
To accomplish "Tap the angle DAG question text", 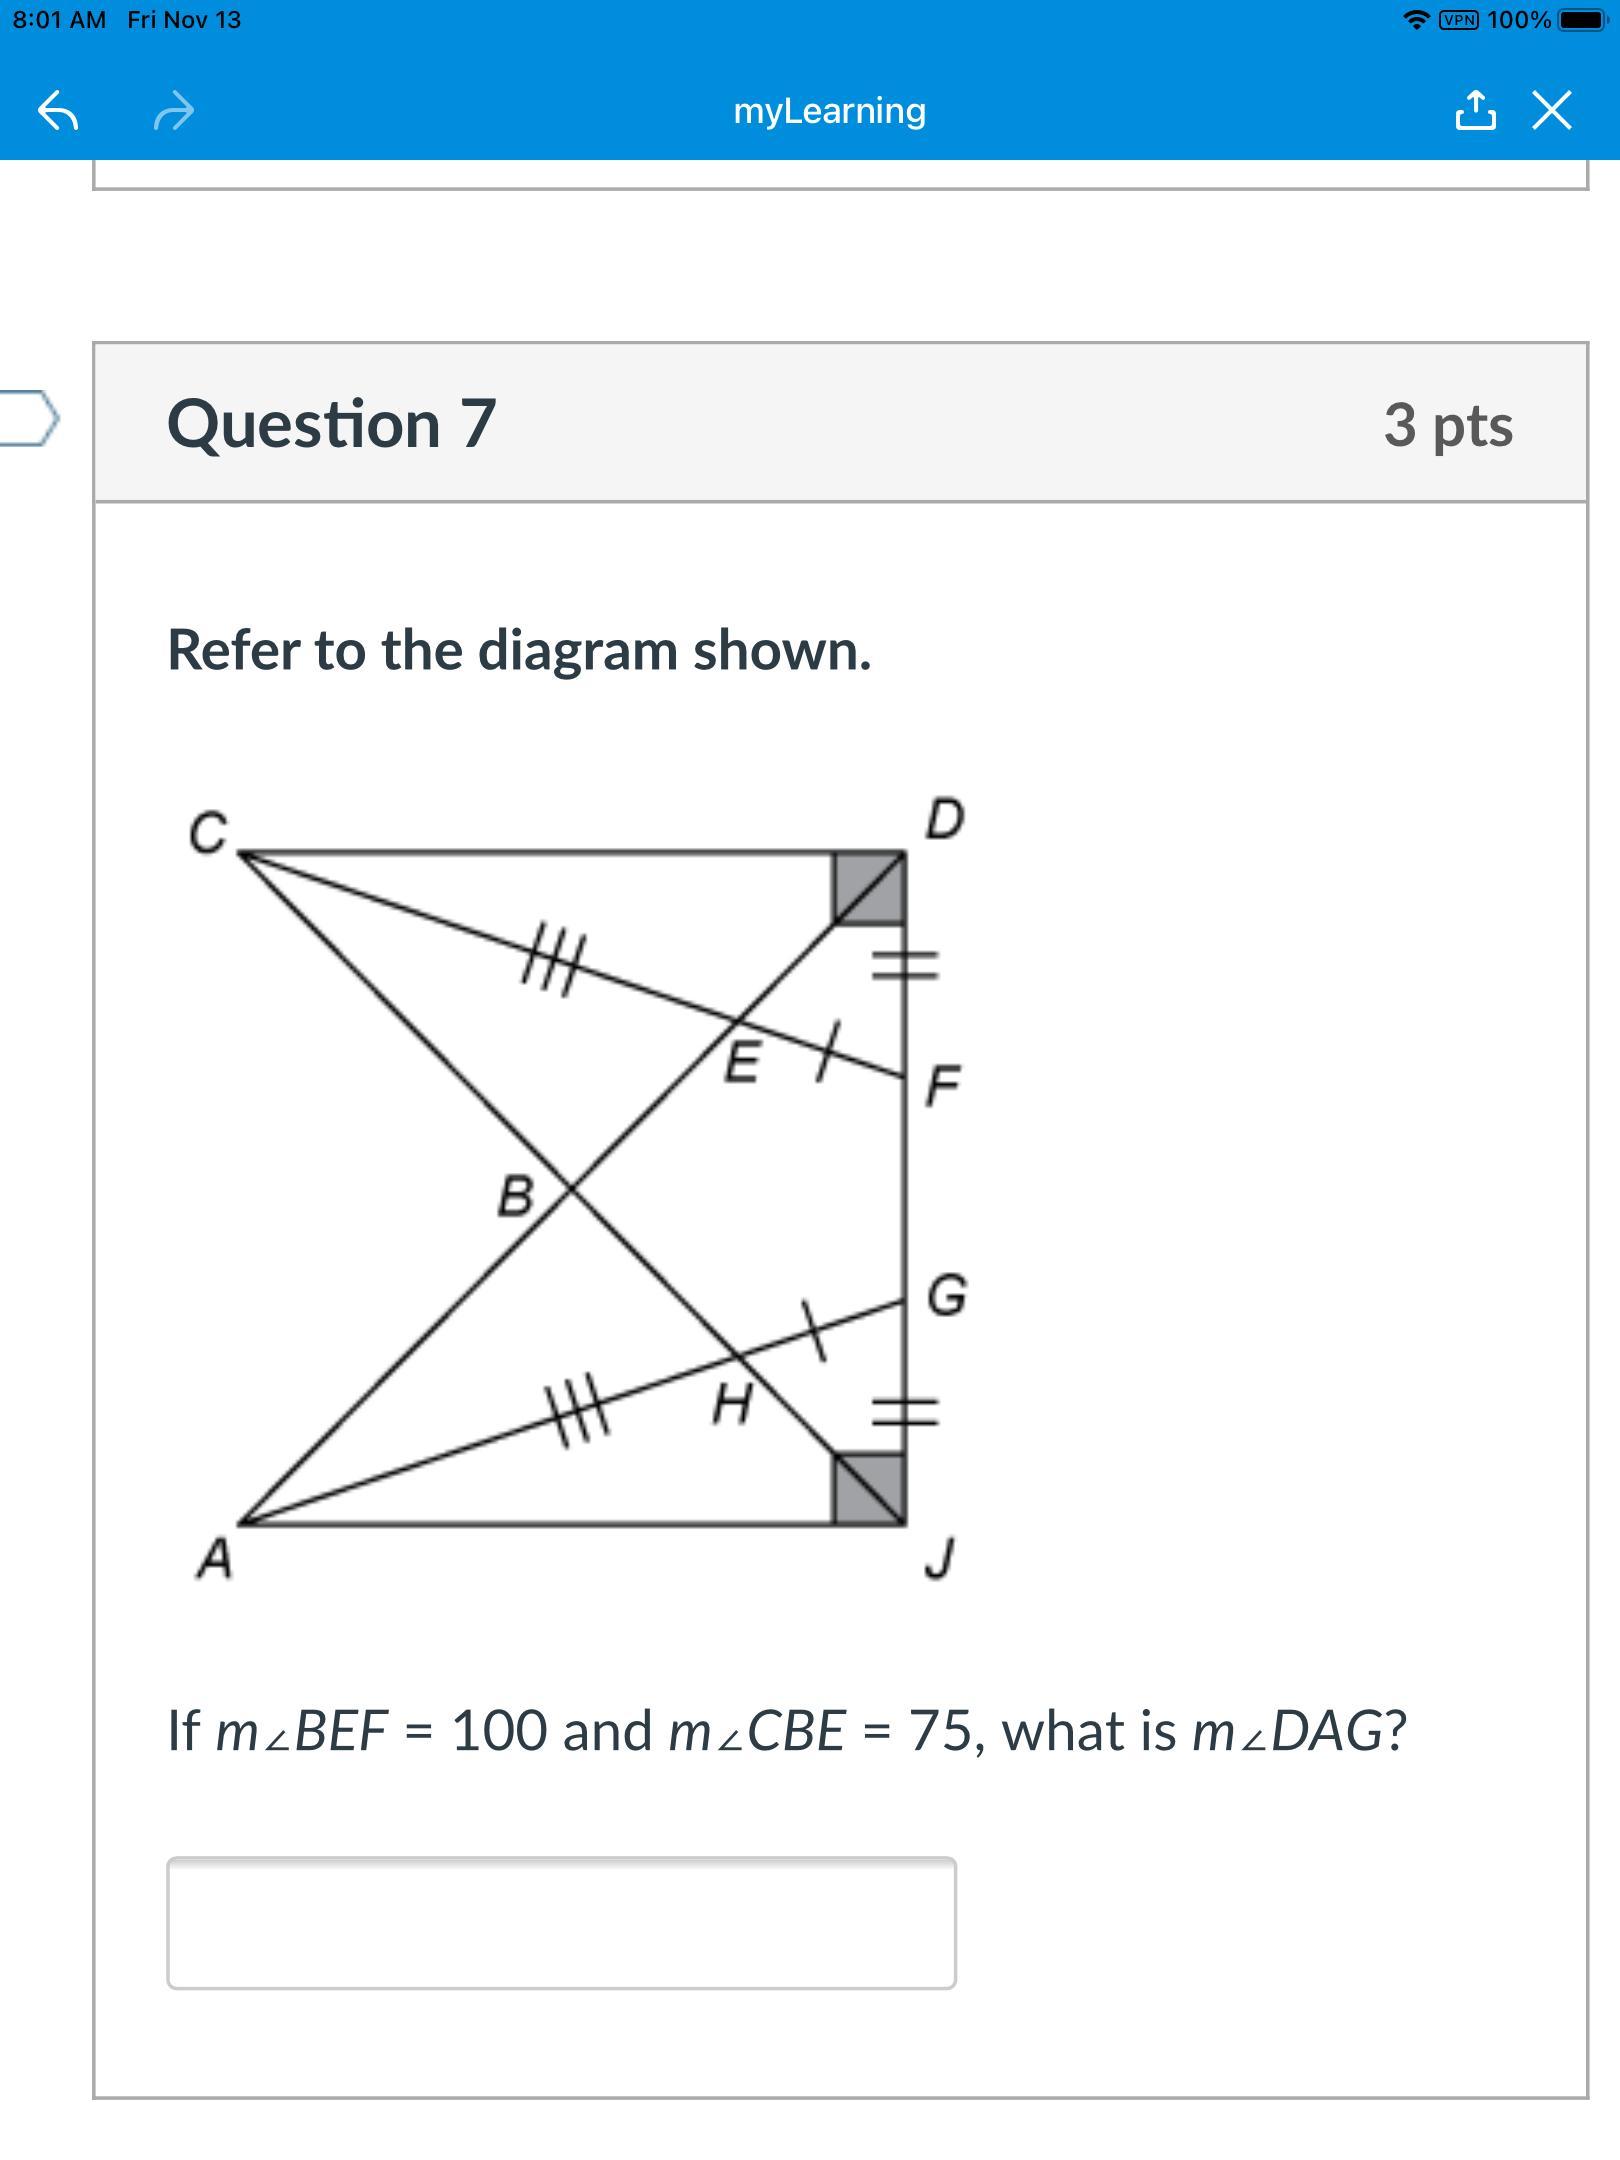I will coord(787,1731).
